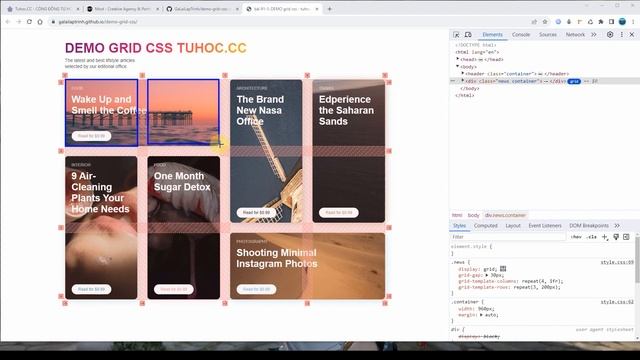The height and width of the screenshot is (360, 640).
Task: Select the html breadcrumb
Action: point(457,215)
